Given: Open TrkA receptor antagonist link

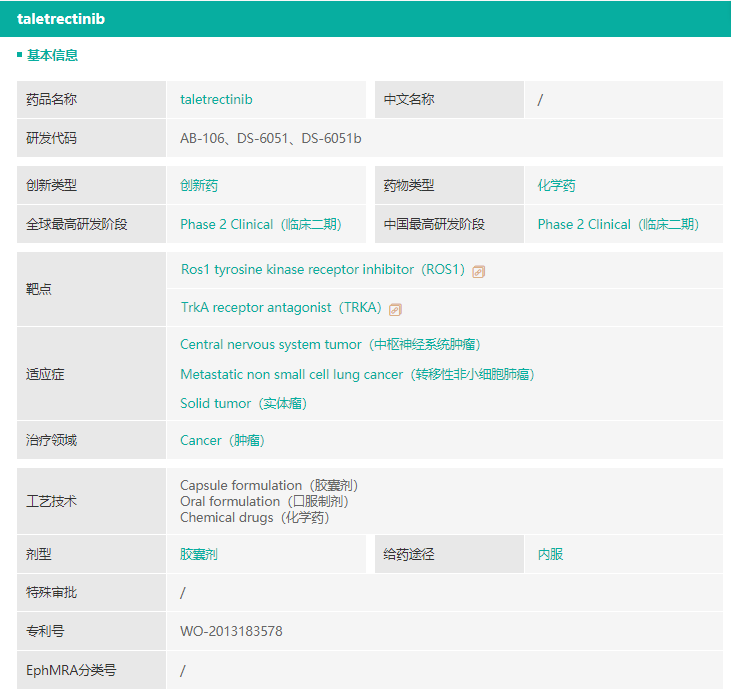Looking at the screenshot, I should coord(281,308).
